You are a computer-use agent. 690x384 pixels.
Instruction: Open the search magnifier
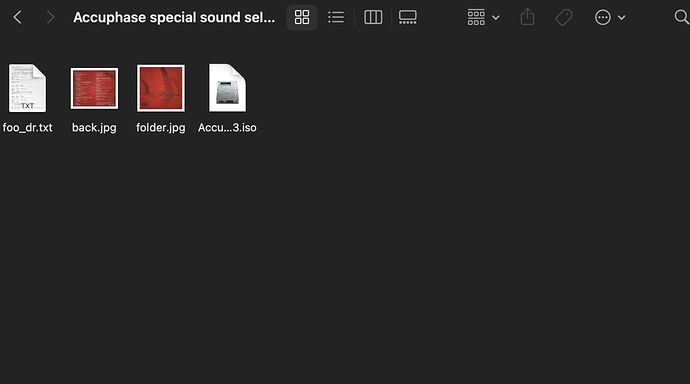681,18
